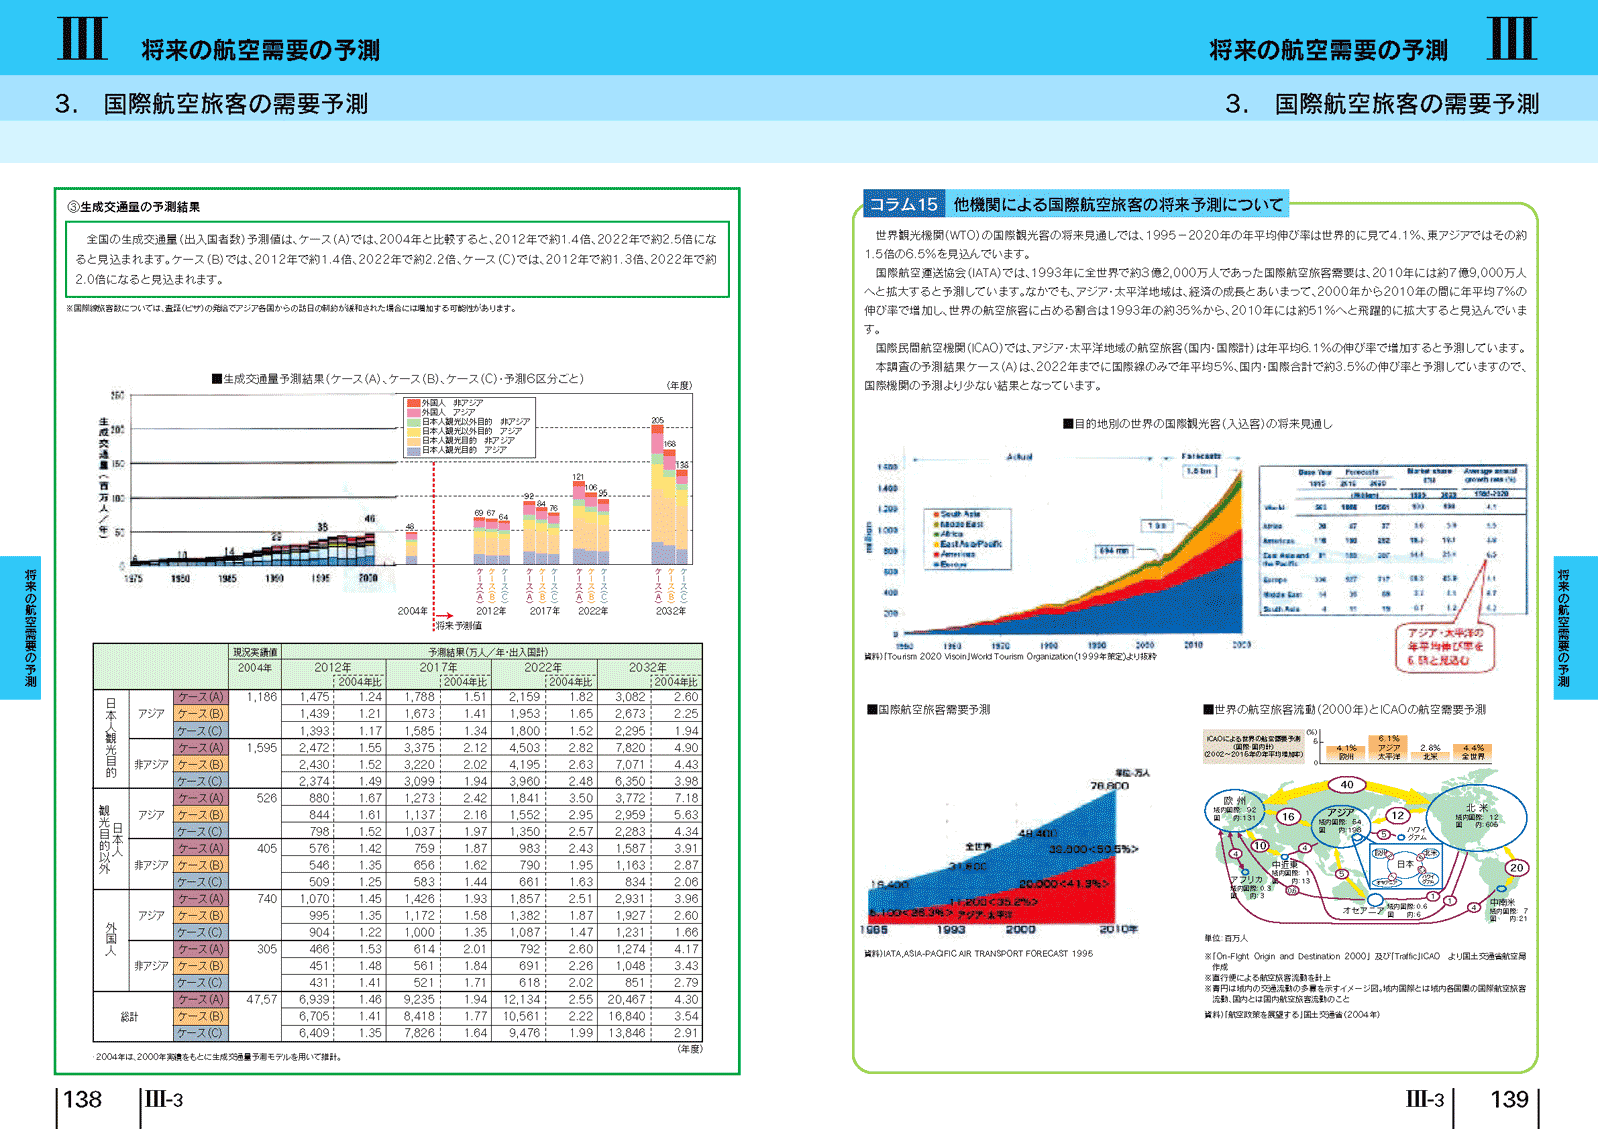Click the South Asia legend entry
1598x1129 pixels.
957,514
